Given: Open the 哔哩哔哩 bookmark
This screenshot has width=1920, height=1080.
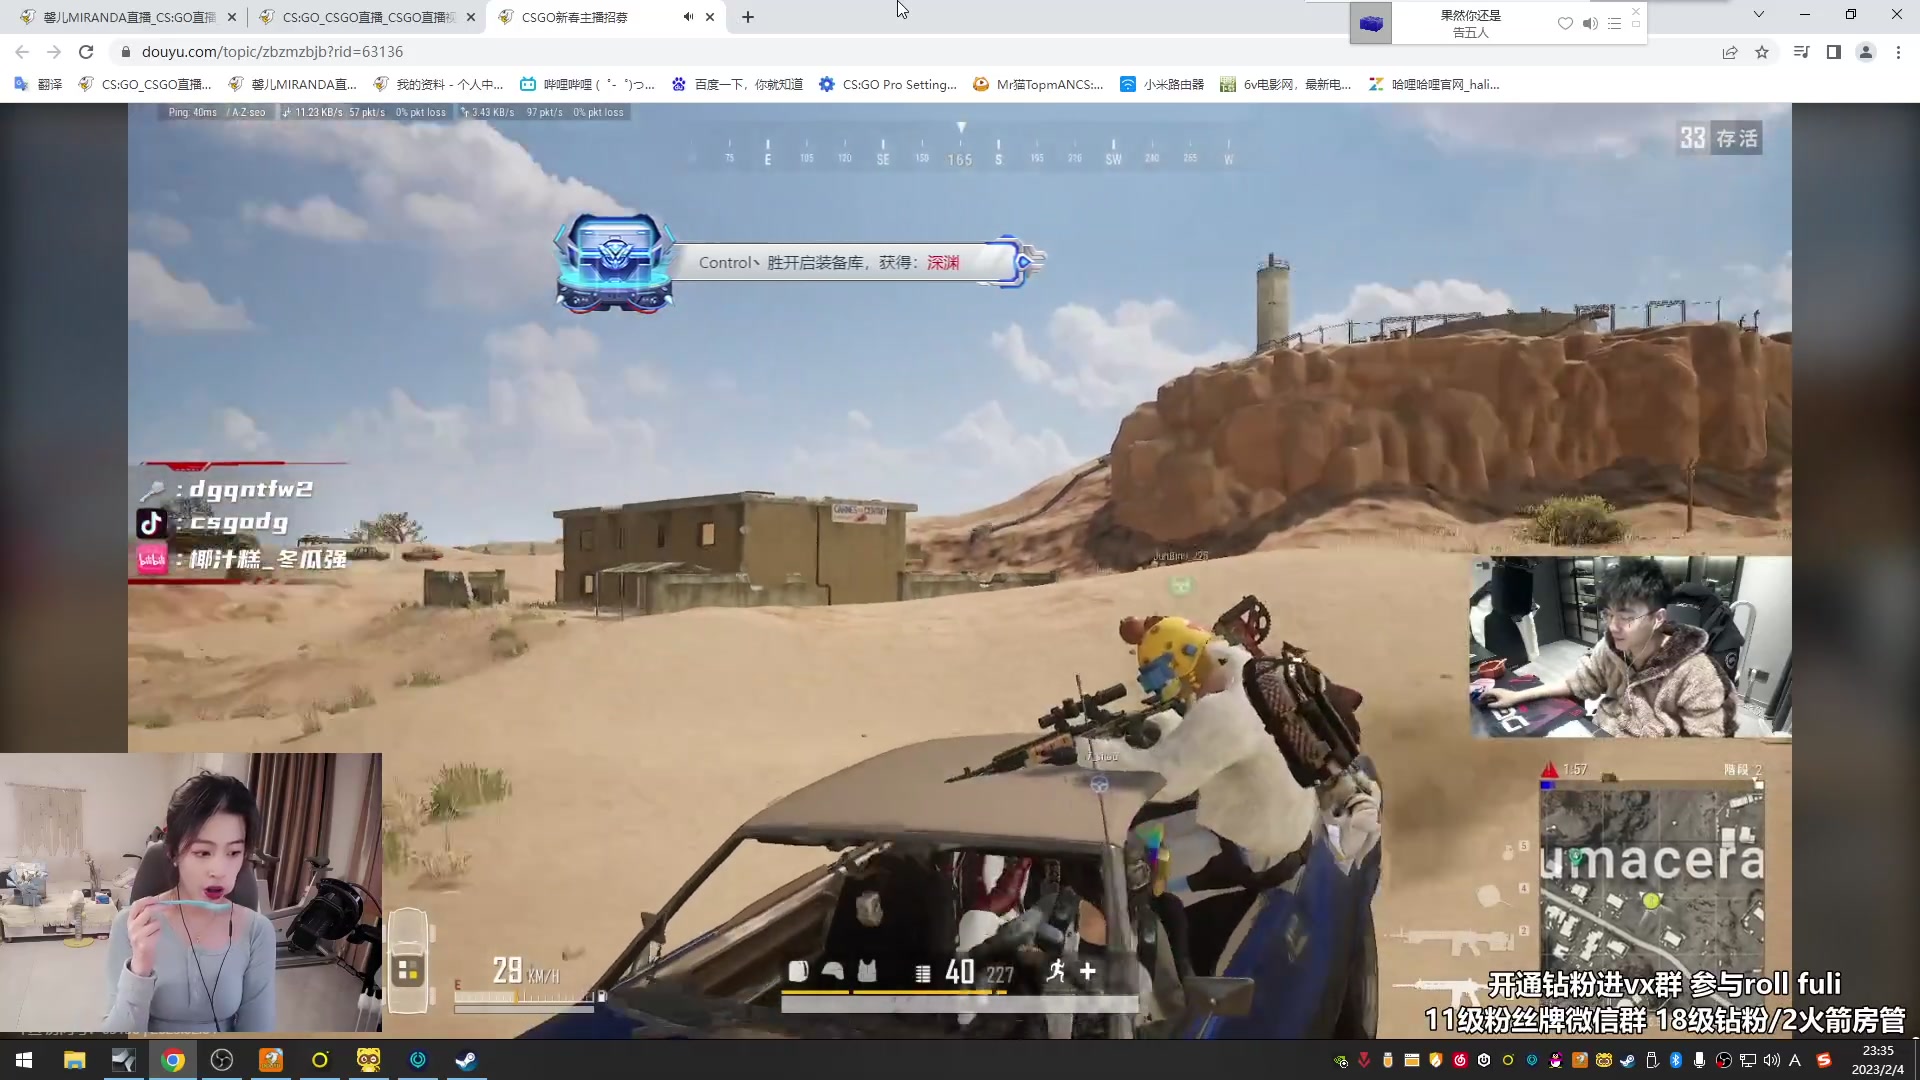Looking at the screenshot, I should tap(587, 85).
